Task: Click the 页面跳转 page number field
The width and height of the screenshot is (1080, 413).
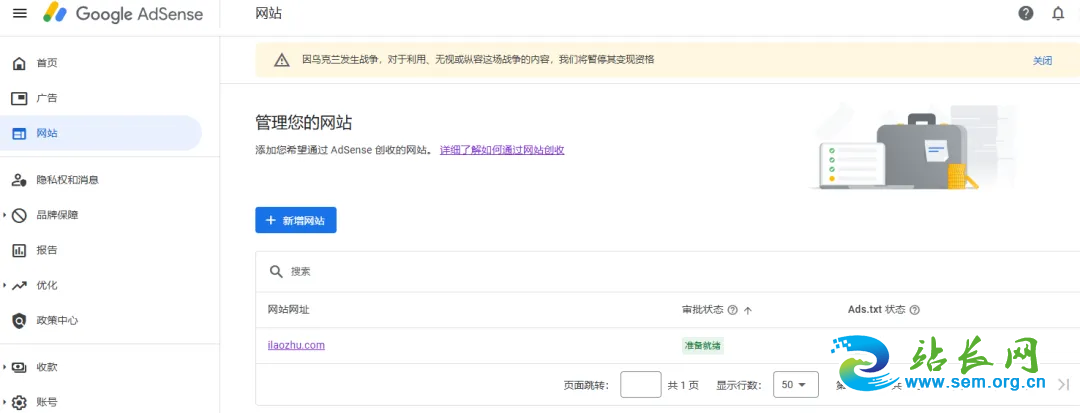Action: [x=641, y=385]
